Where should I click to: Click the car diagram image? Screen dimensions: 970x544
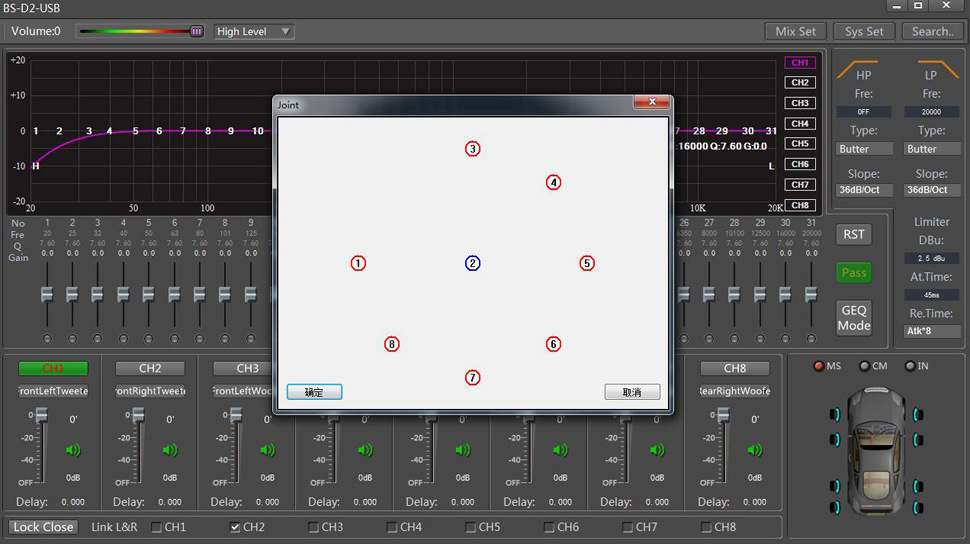point(875,451)
